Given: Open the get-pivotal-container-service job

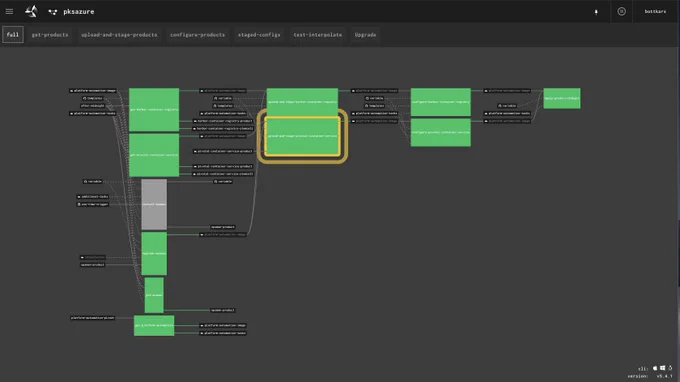Looking at the screenshot, I should coord(154,155).
